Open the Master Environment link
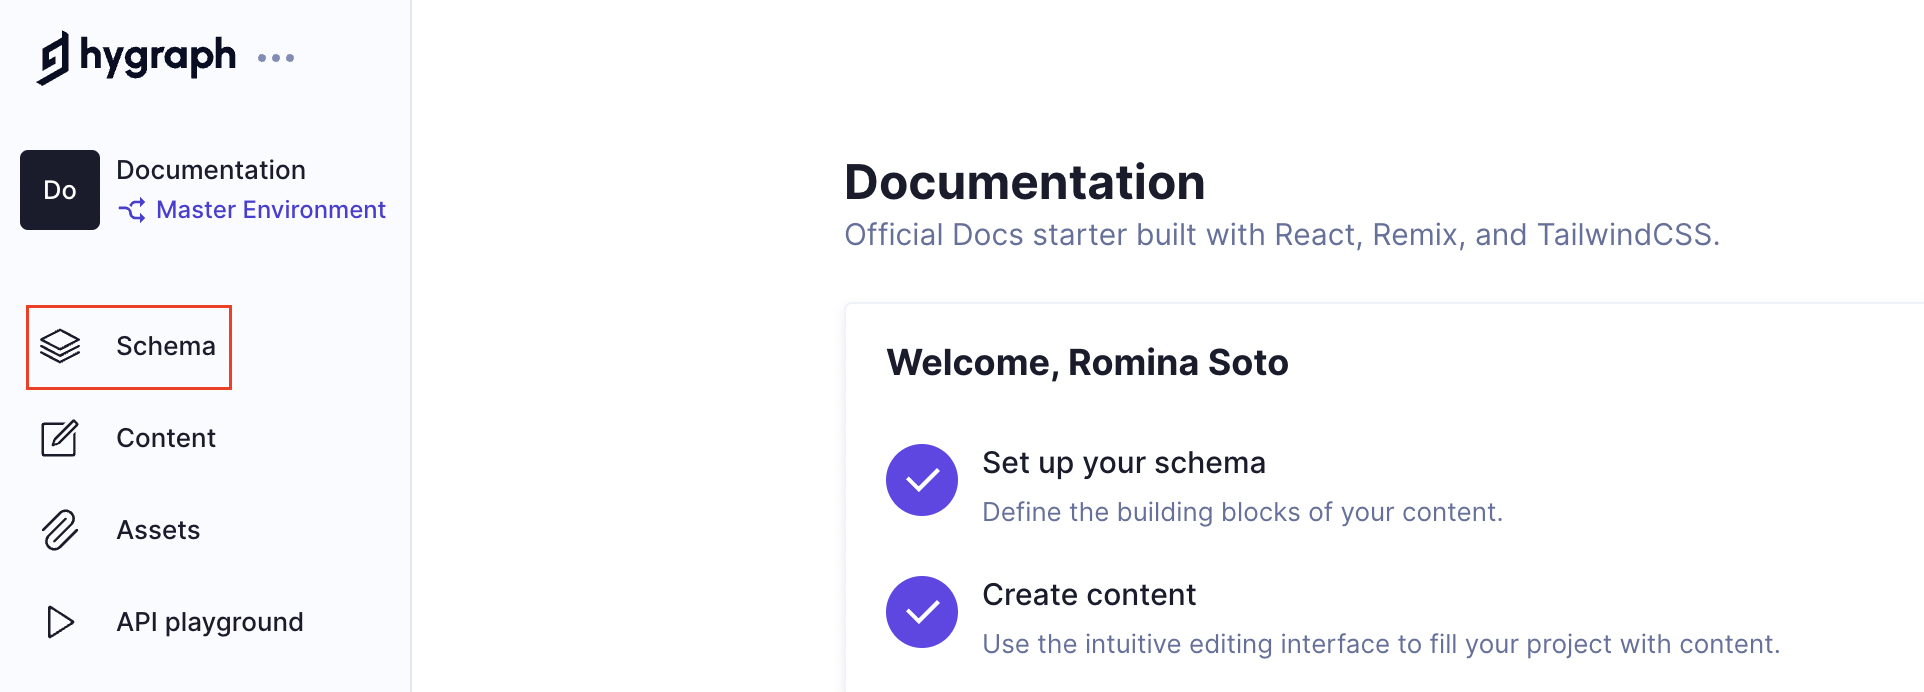The width and height of the screenshot is (1924, 692). (x=270, y=210)
